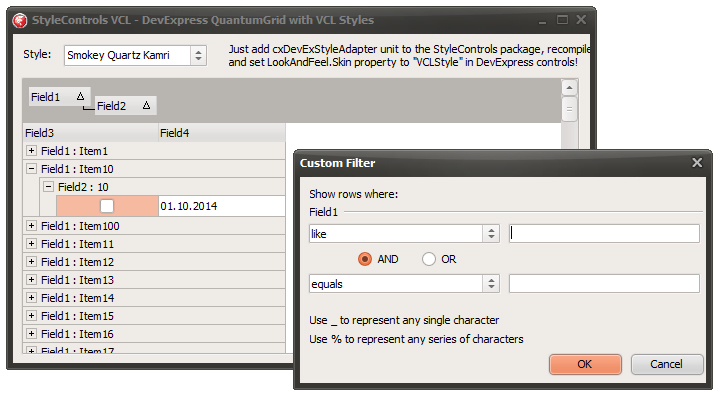Open the 'like' operator dropdown

[x=491, y=234]
